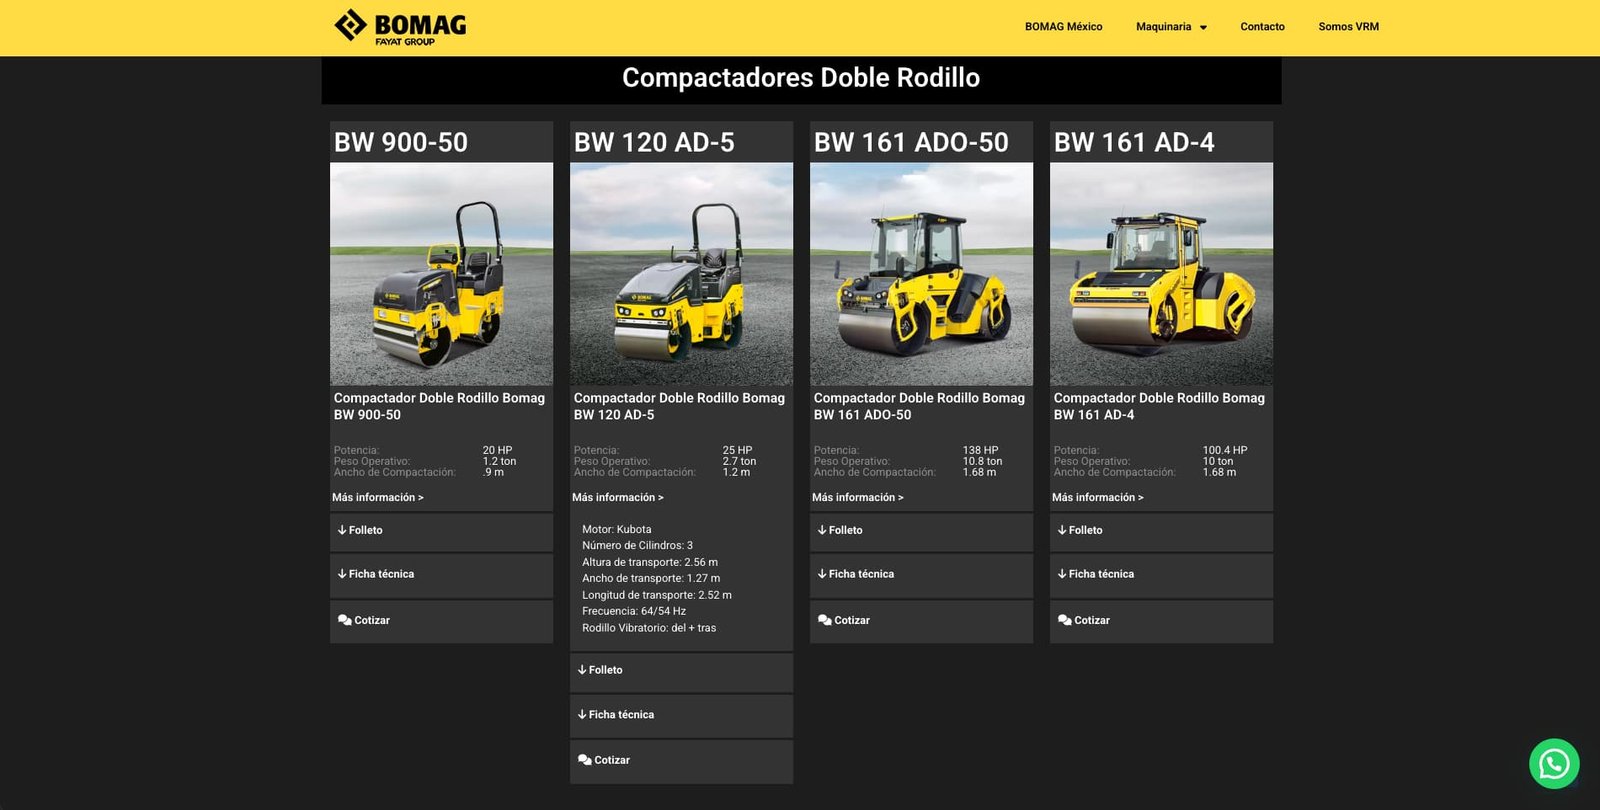Click the '2.7 ton' weight value
Image resolution: width=1600 pixels, height=810 pixels.
click(x=740, y=461)
